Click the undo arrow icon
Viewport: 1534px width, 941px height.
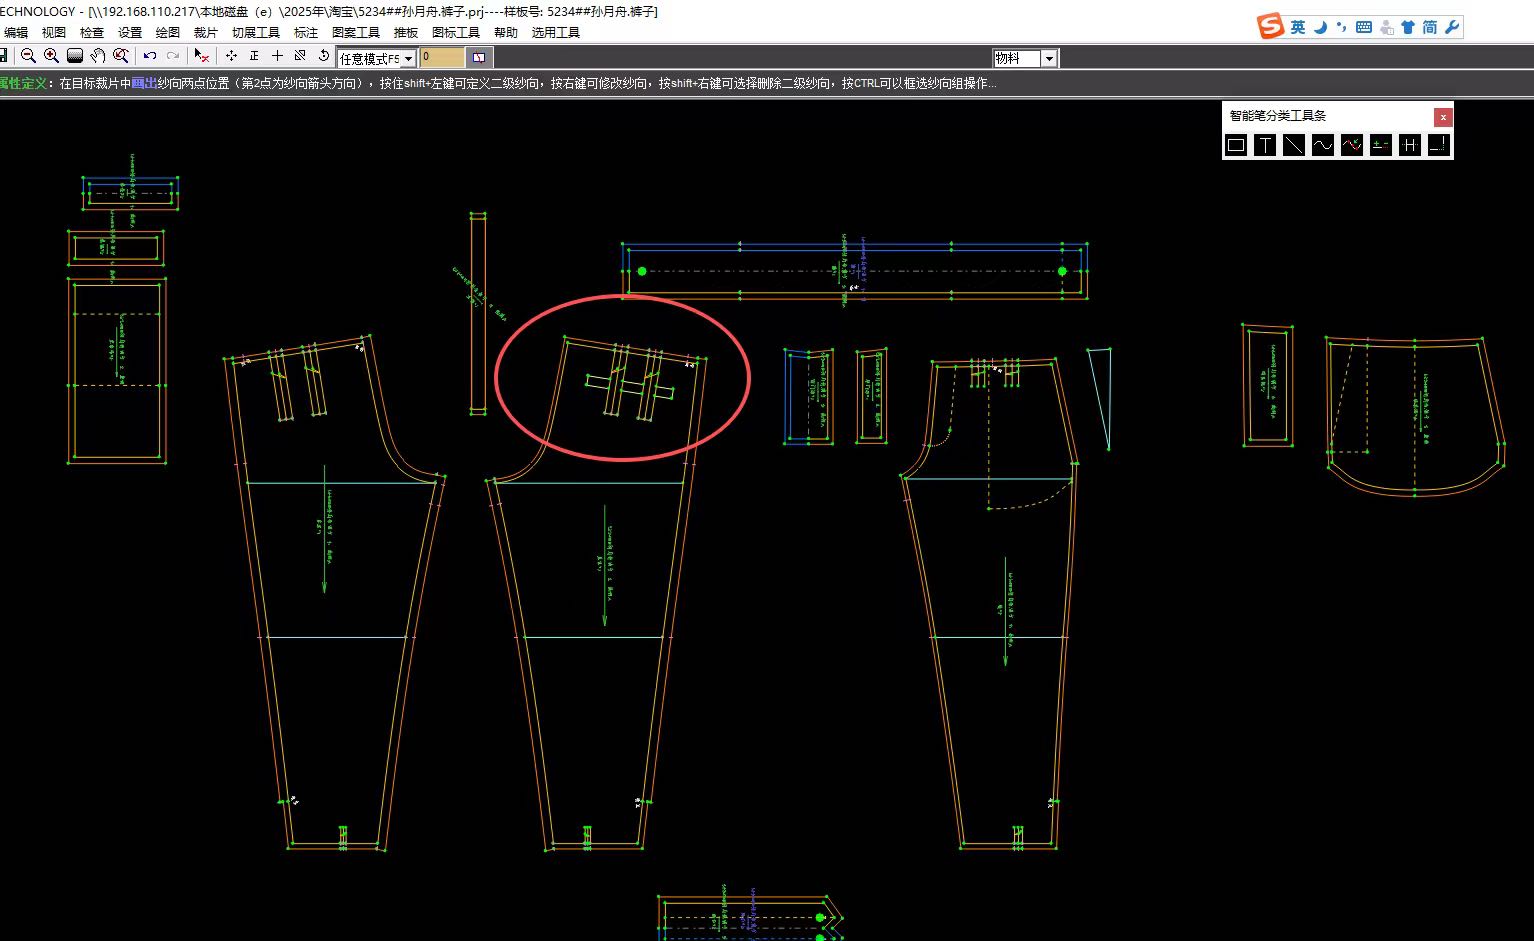pos(150,57)
